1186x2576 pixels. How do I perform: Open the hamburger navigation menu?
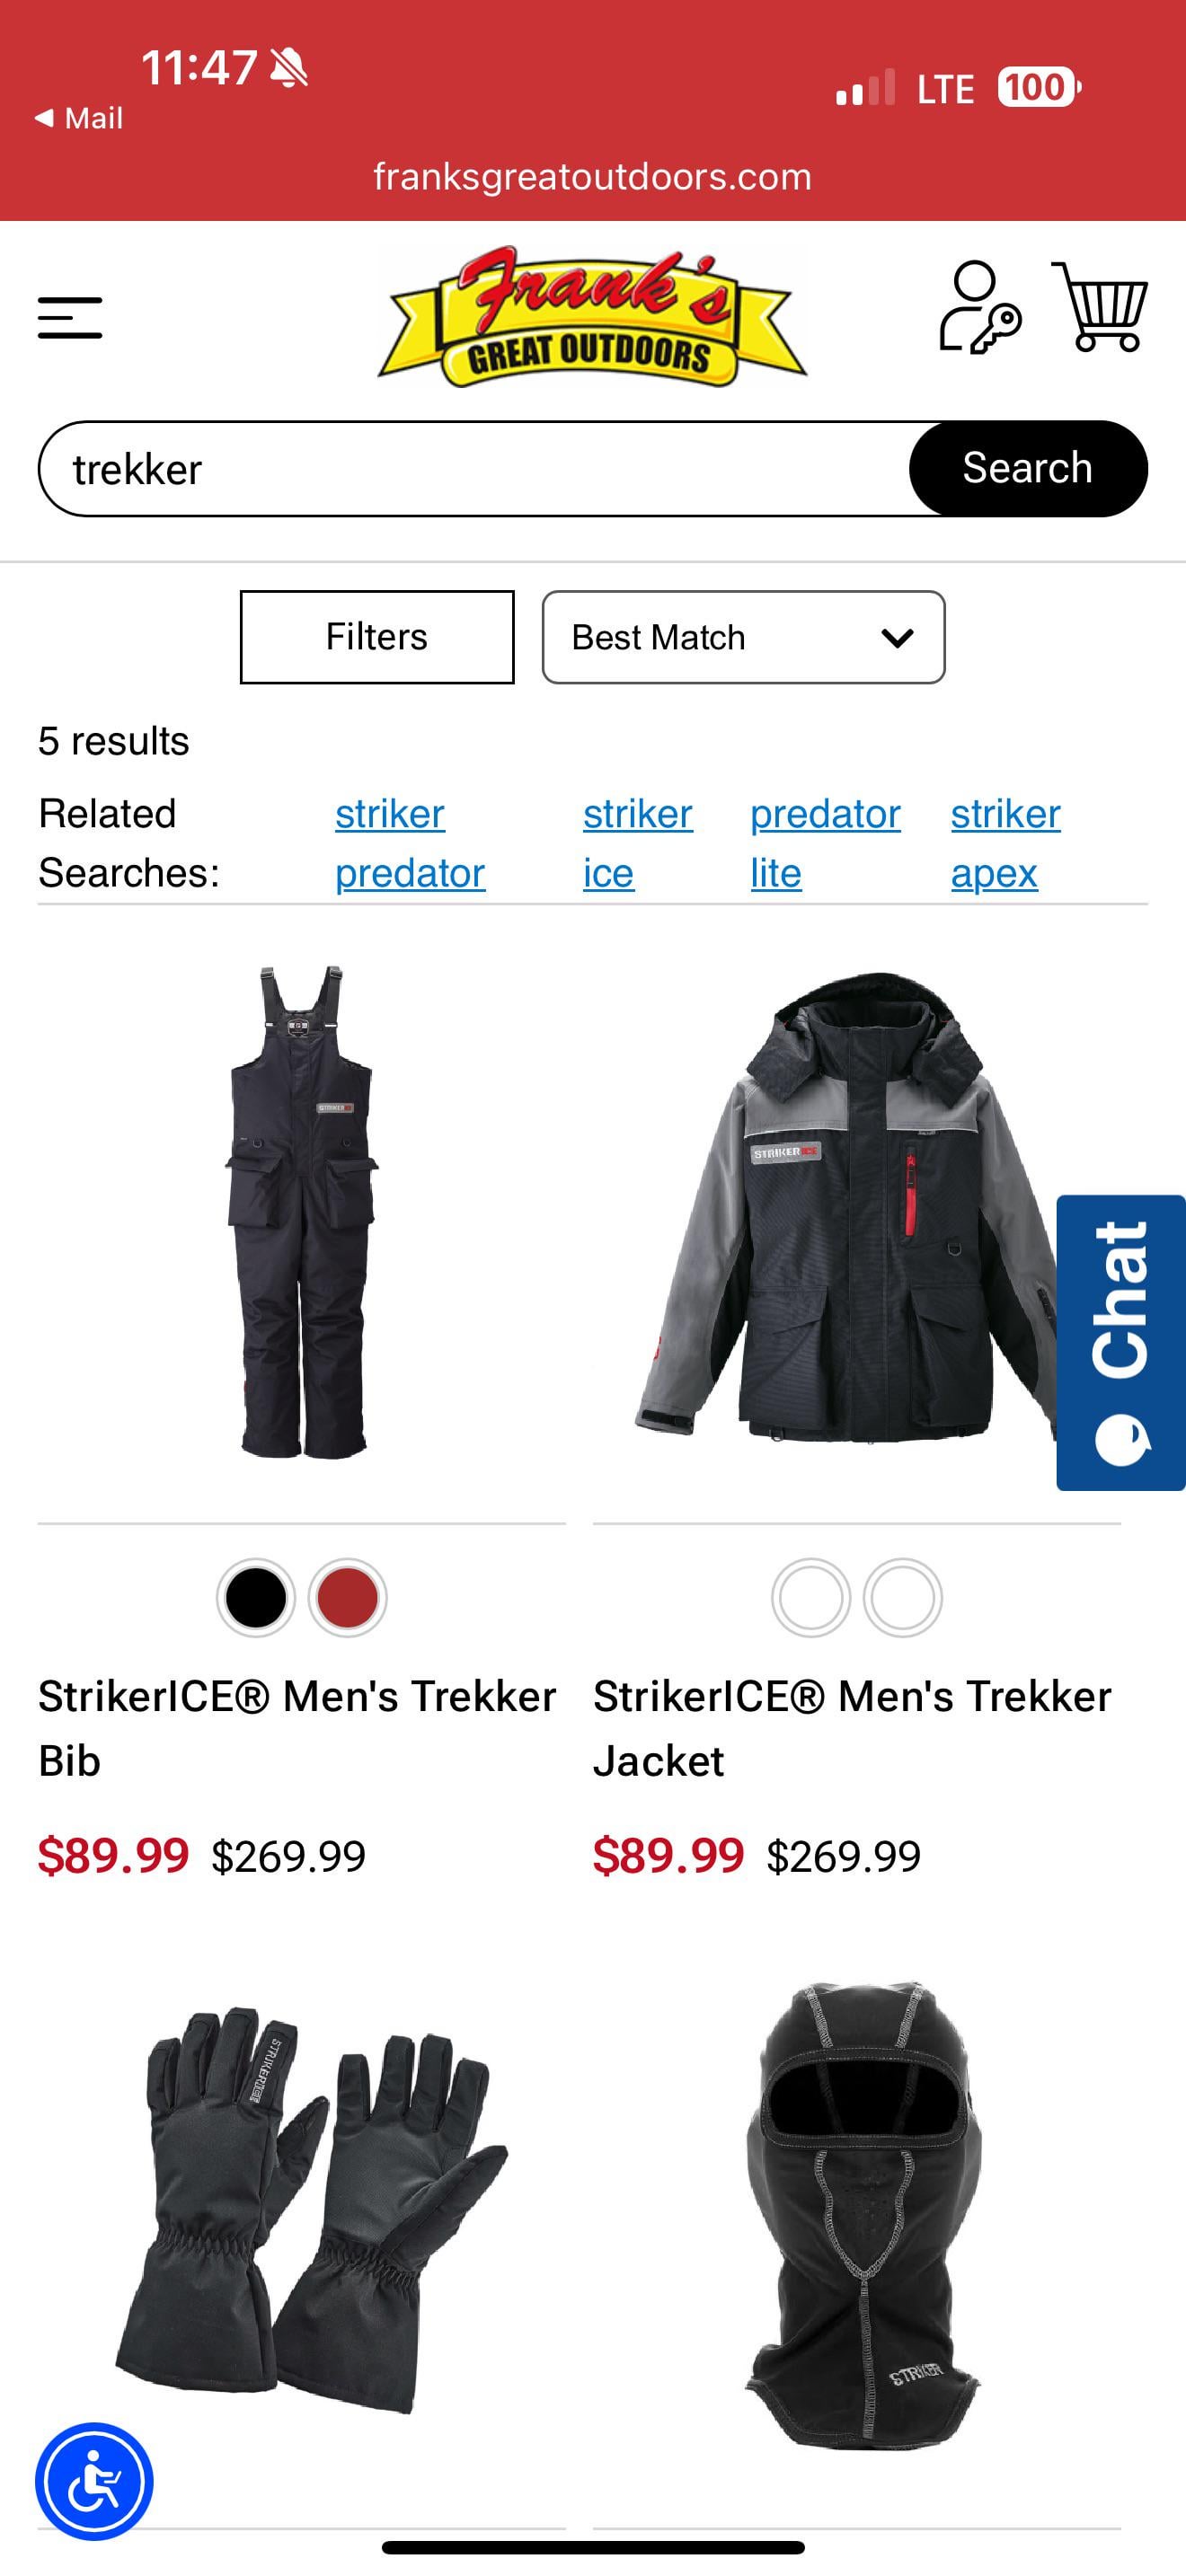pos(70,318)
